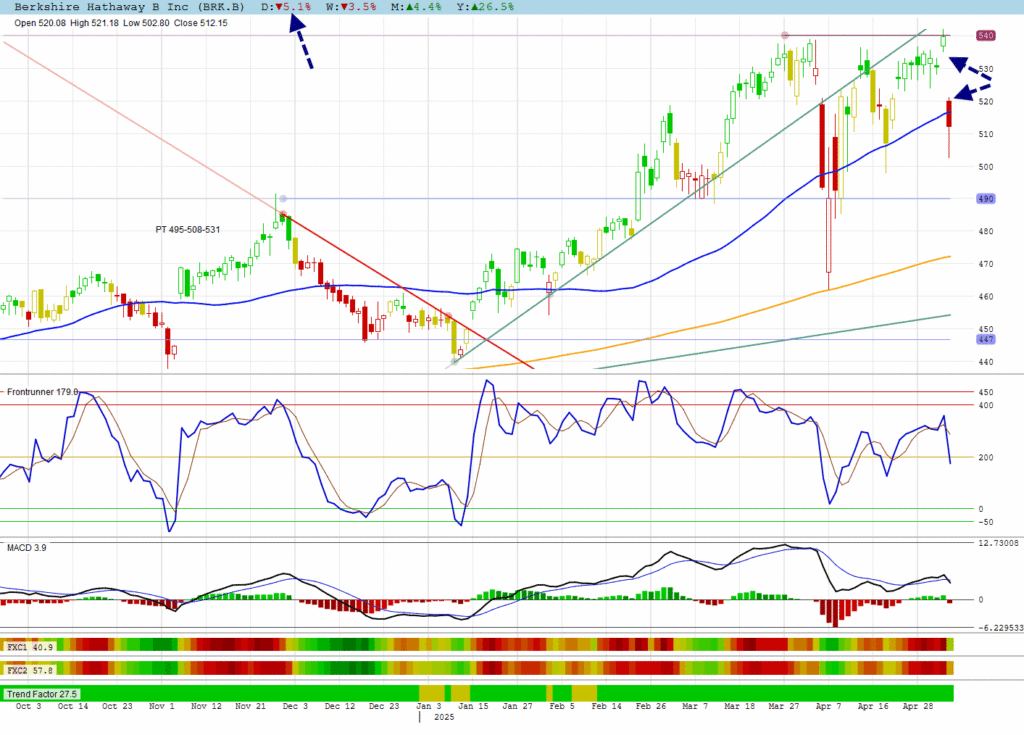Click the 12.73008 MACD scale value

[998, 543]
